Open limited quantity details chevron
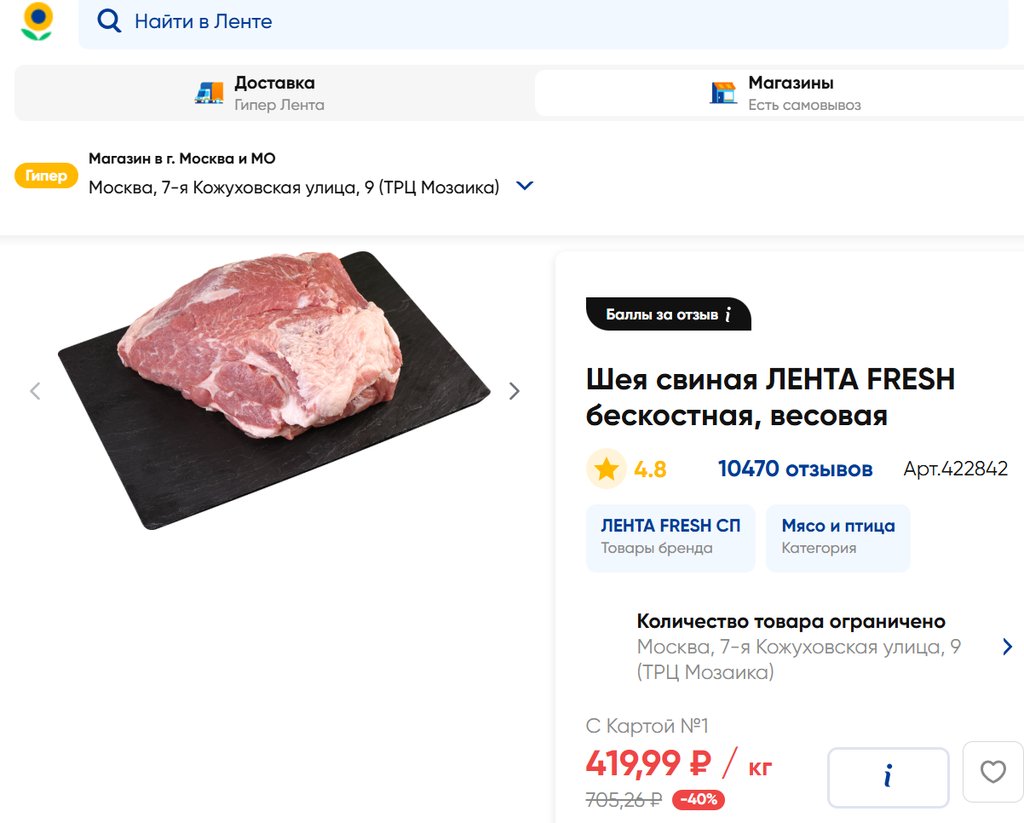This screenshot has width=1024, height=823. pyautogui.click(x=1007, y=647)
